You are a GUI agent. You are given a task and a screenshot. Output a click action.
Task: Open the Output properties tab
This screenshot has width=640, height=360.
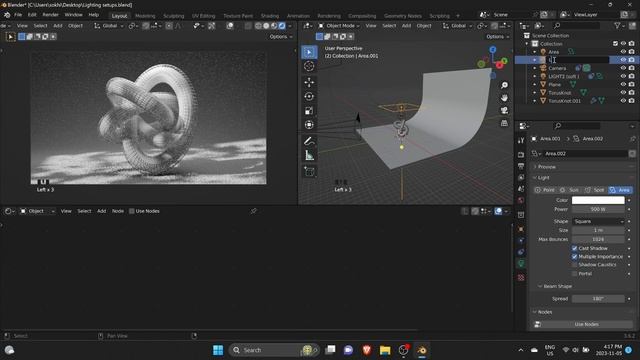(x=521, y=166)
